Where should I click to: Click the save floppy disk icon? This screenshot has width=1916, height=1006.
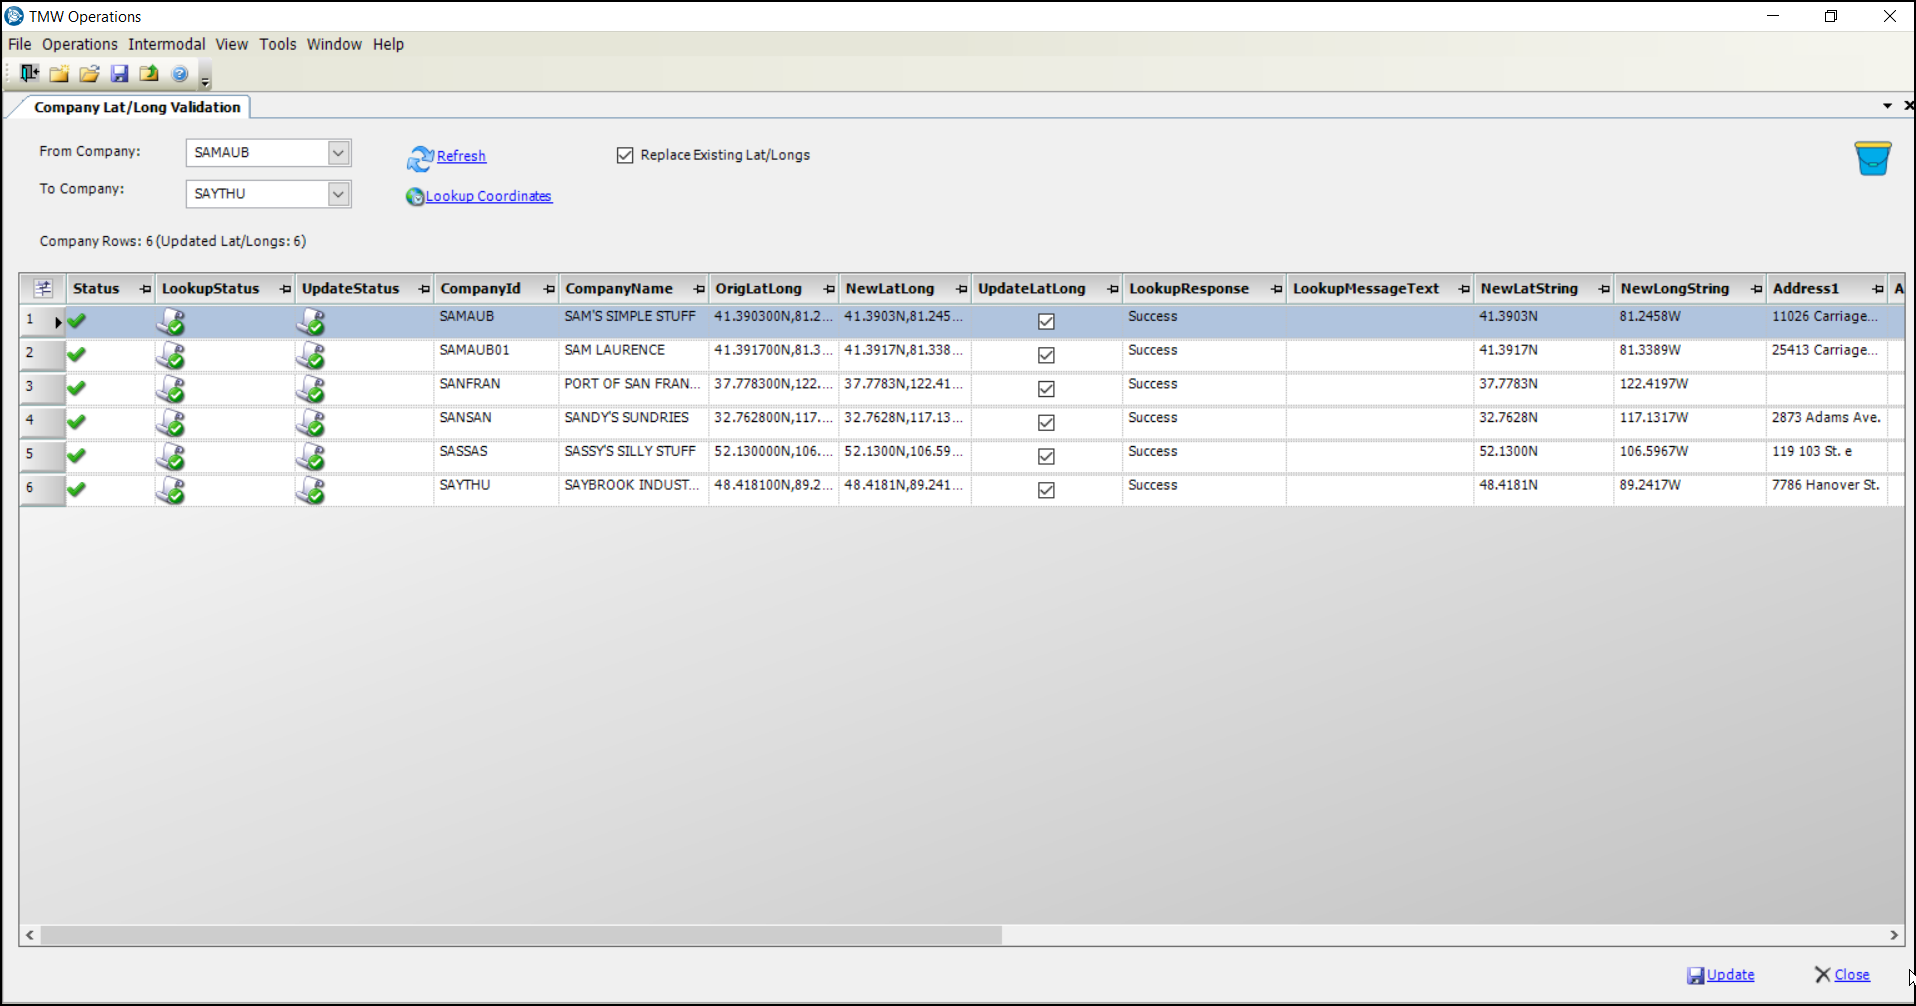tap(119, 73)
